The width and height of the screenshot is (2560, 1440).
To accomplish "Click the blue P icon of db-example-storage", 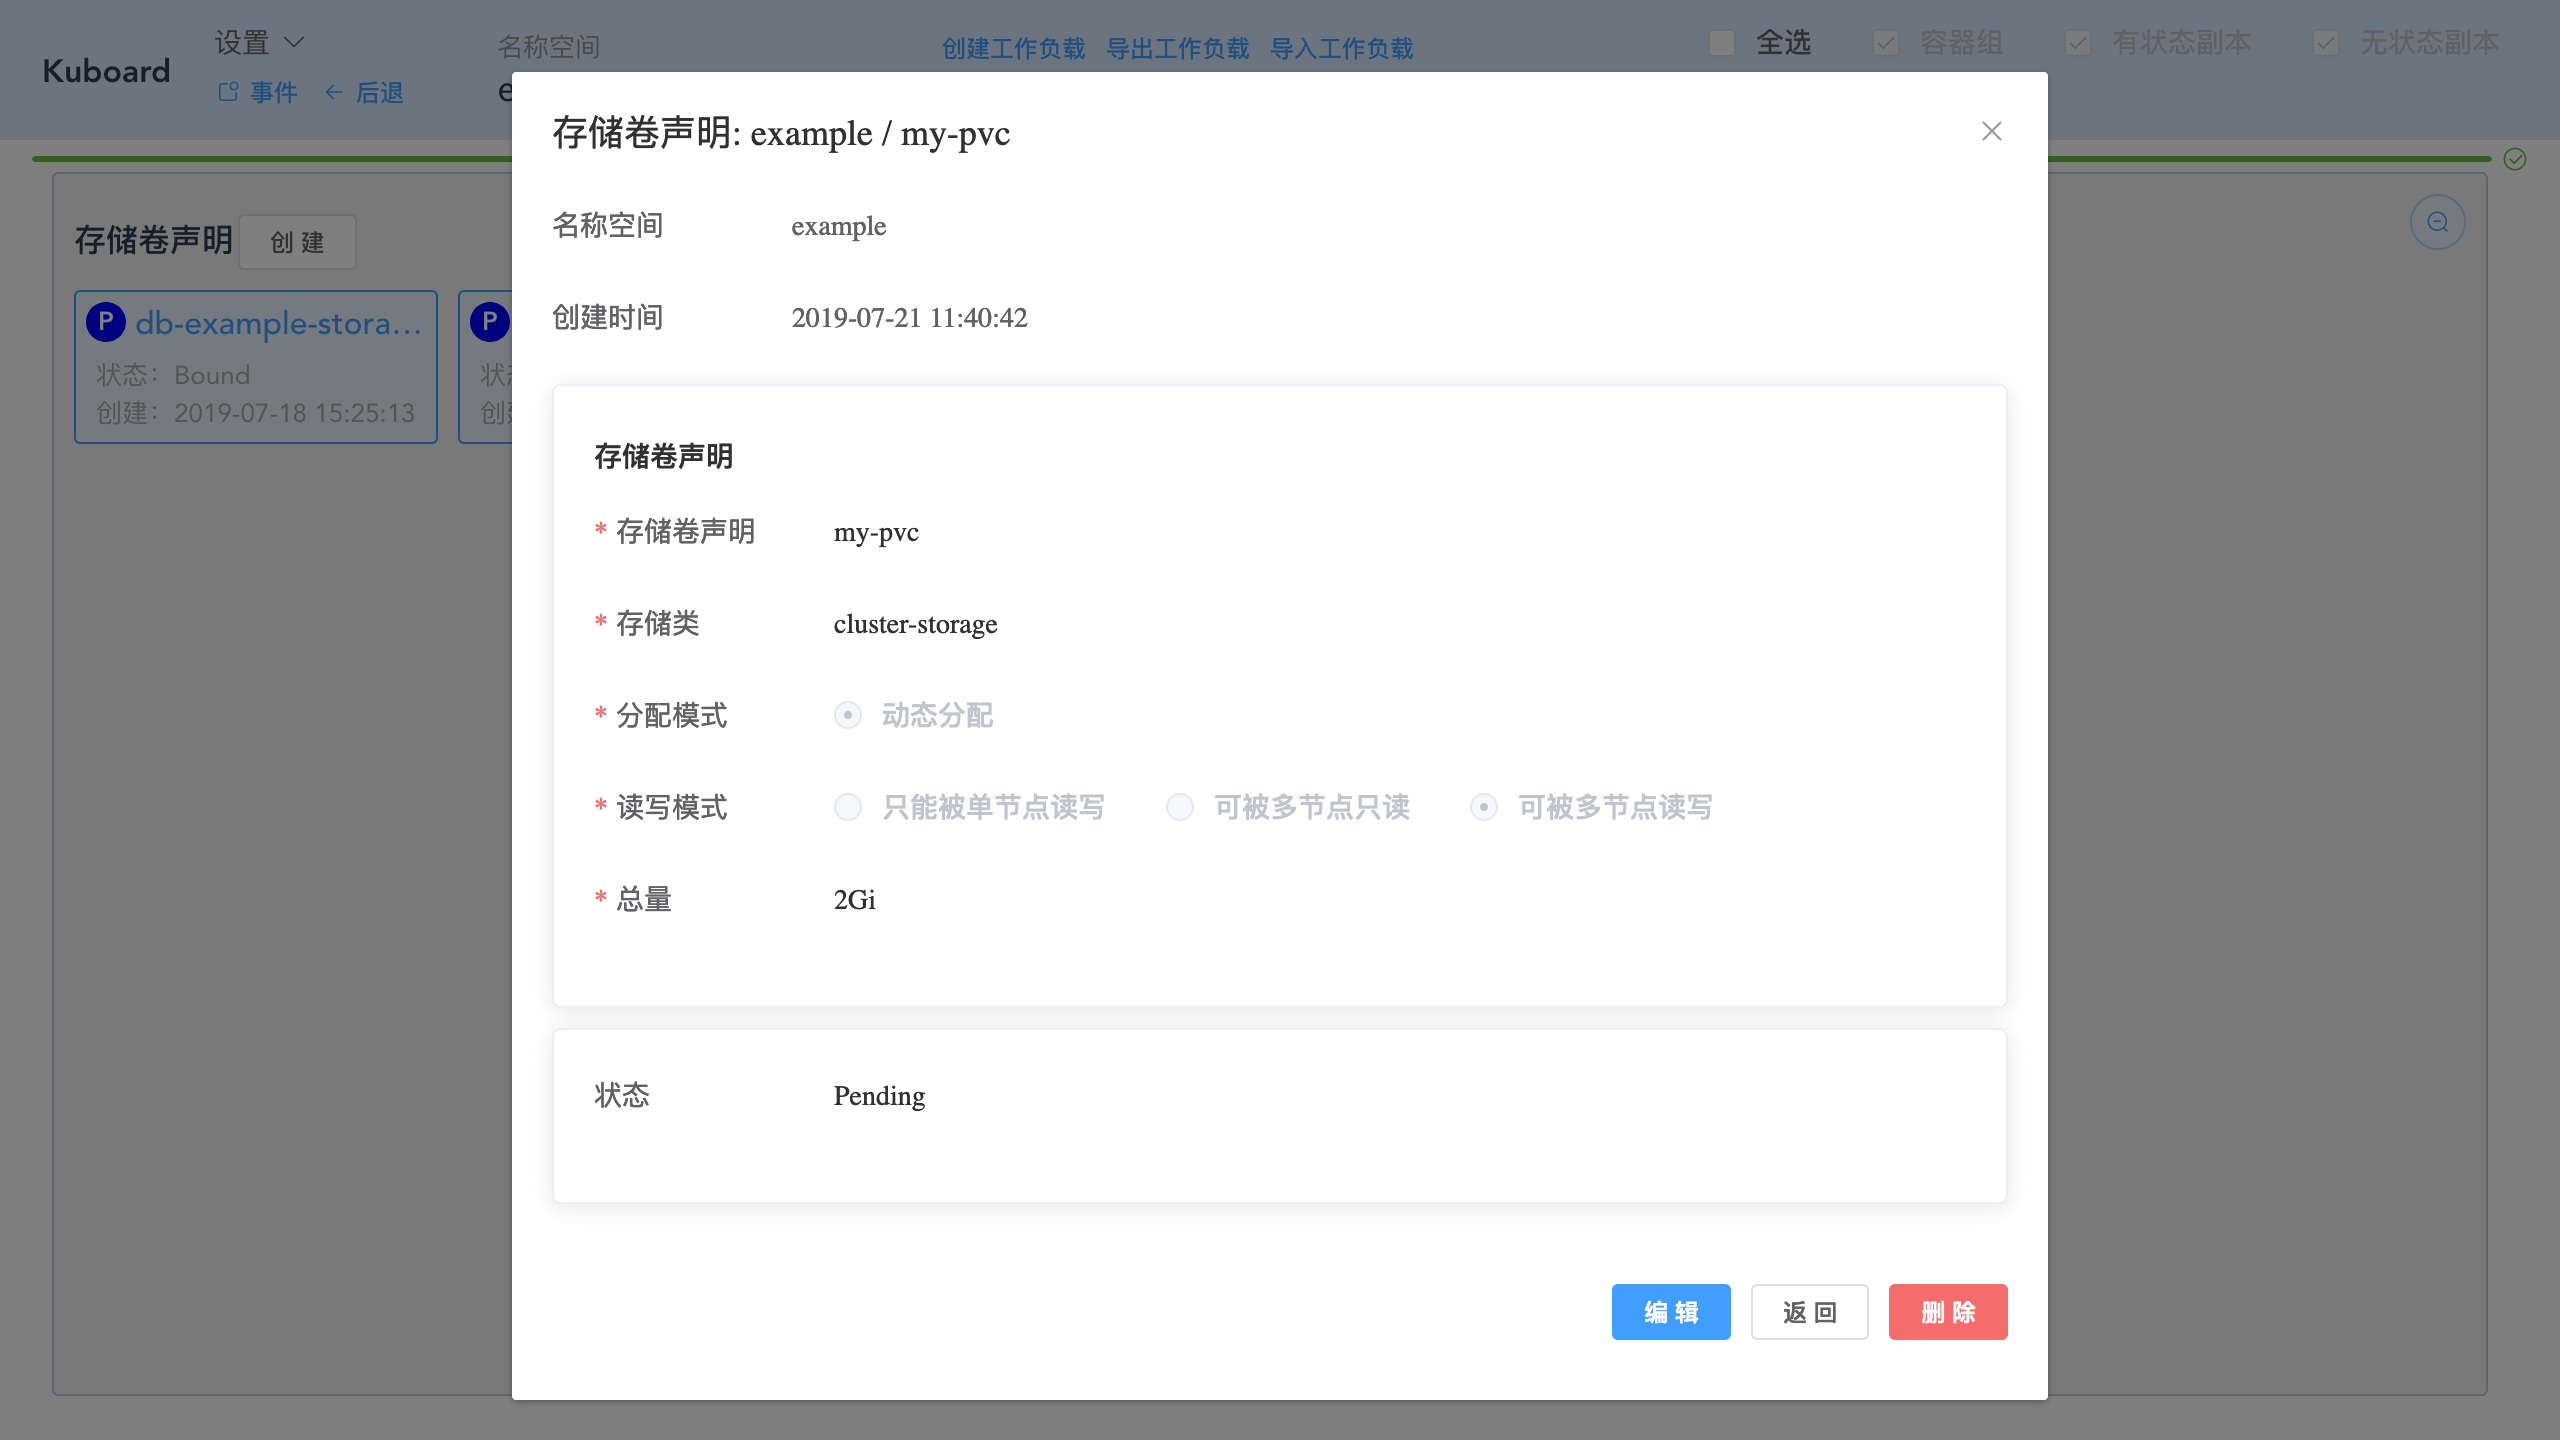I will [x=106, y=322].
